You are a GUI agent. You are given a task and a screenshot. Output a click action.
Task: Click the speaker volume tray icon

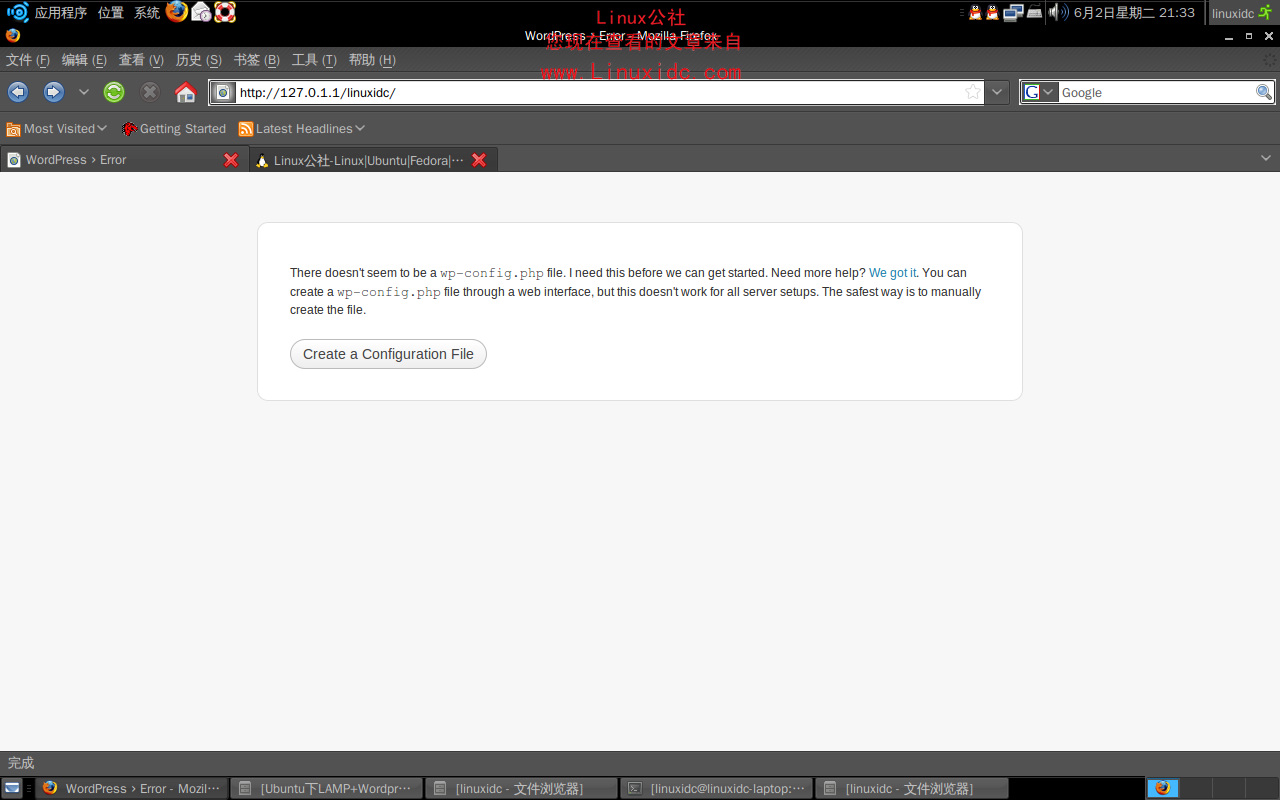tap(1053, 12)
